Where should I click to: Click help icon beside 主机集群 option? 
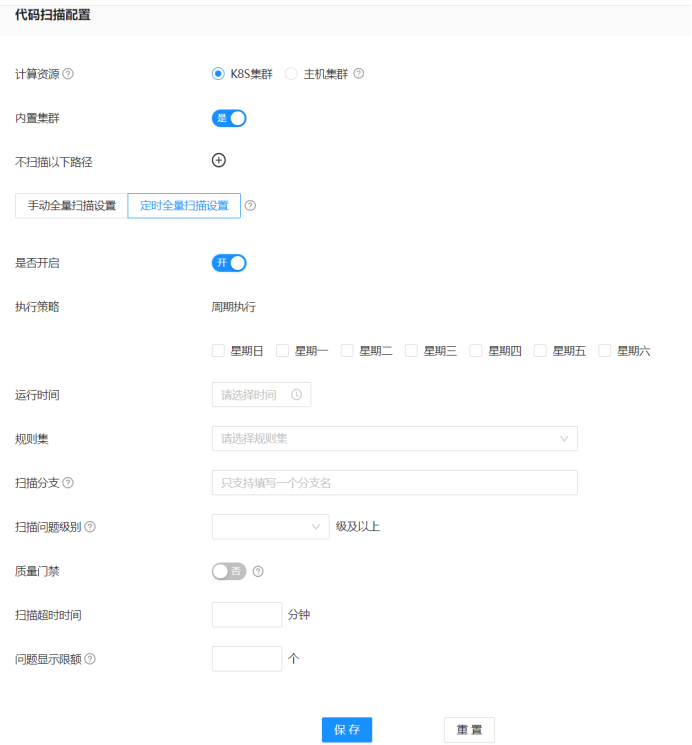359,74
